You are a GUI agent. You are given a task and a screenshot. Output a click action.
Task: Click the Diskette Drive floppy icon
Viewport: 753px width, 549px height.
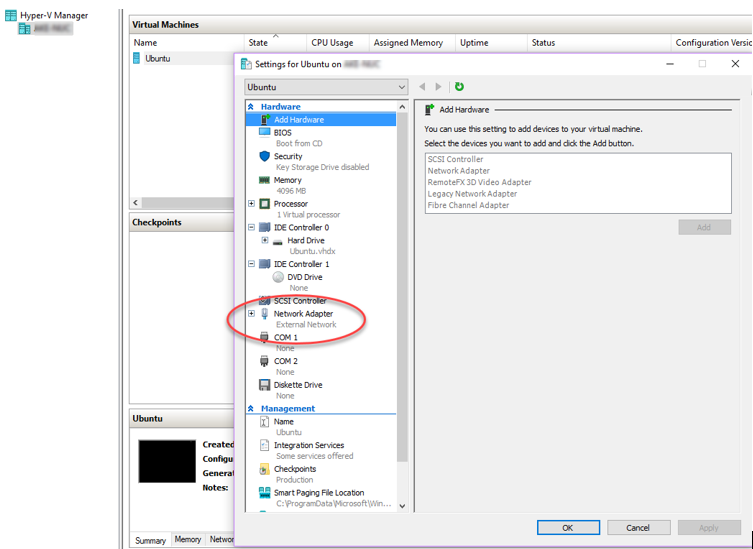(x=265, y=385)
